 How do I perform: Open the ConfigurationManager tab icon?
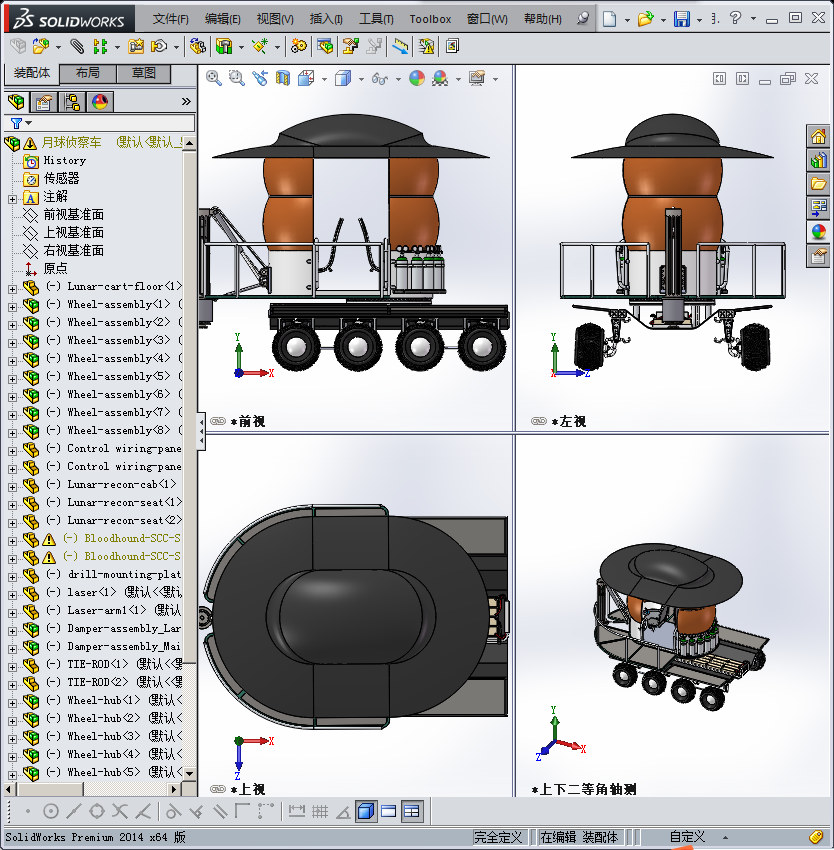[x=72, y=101]
